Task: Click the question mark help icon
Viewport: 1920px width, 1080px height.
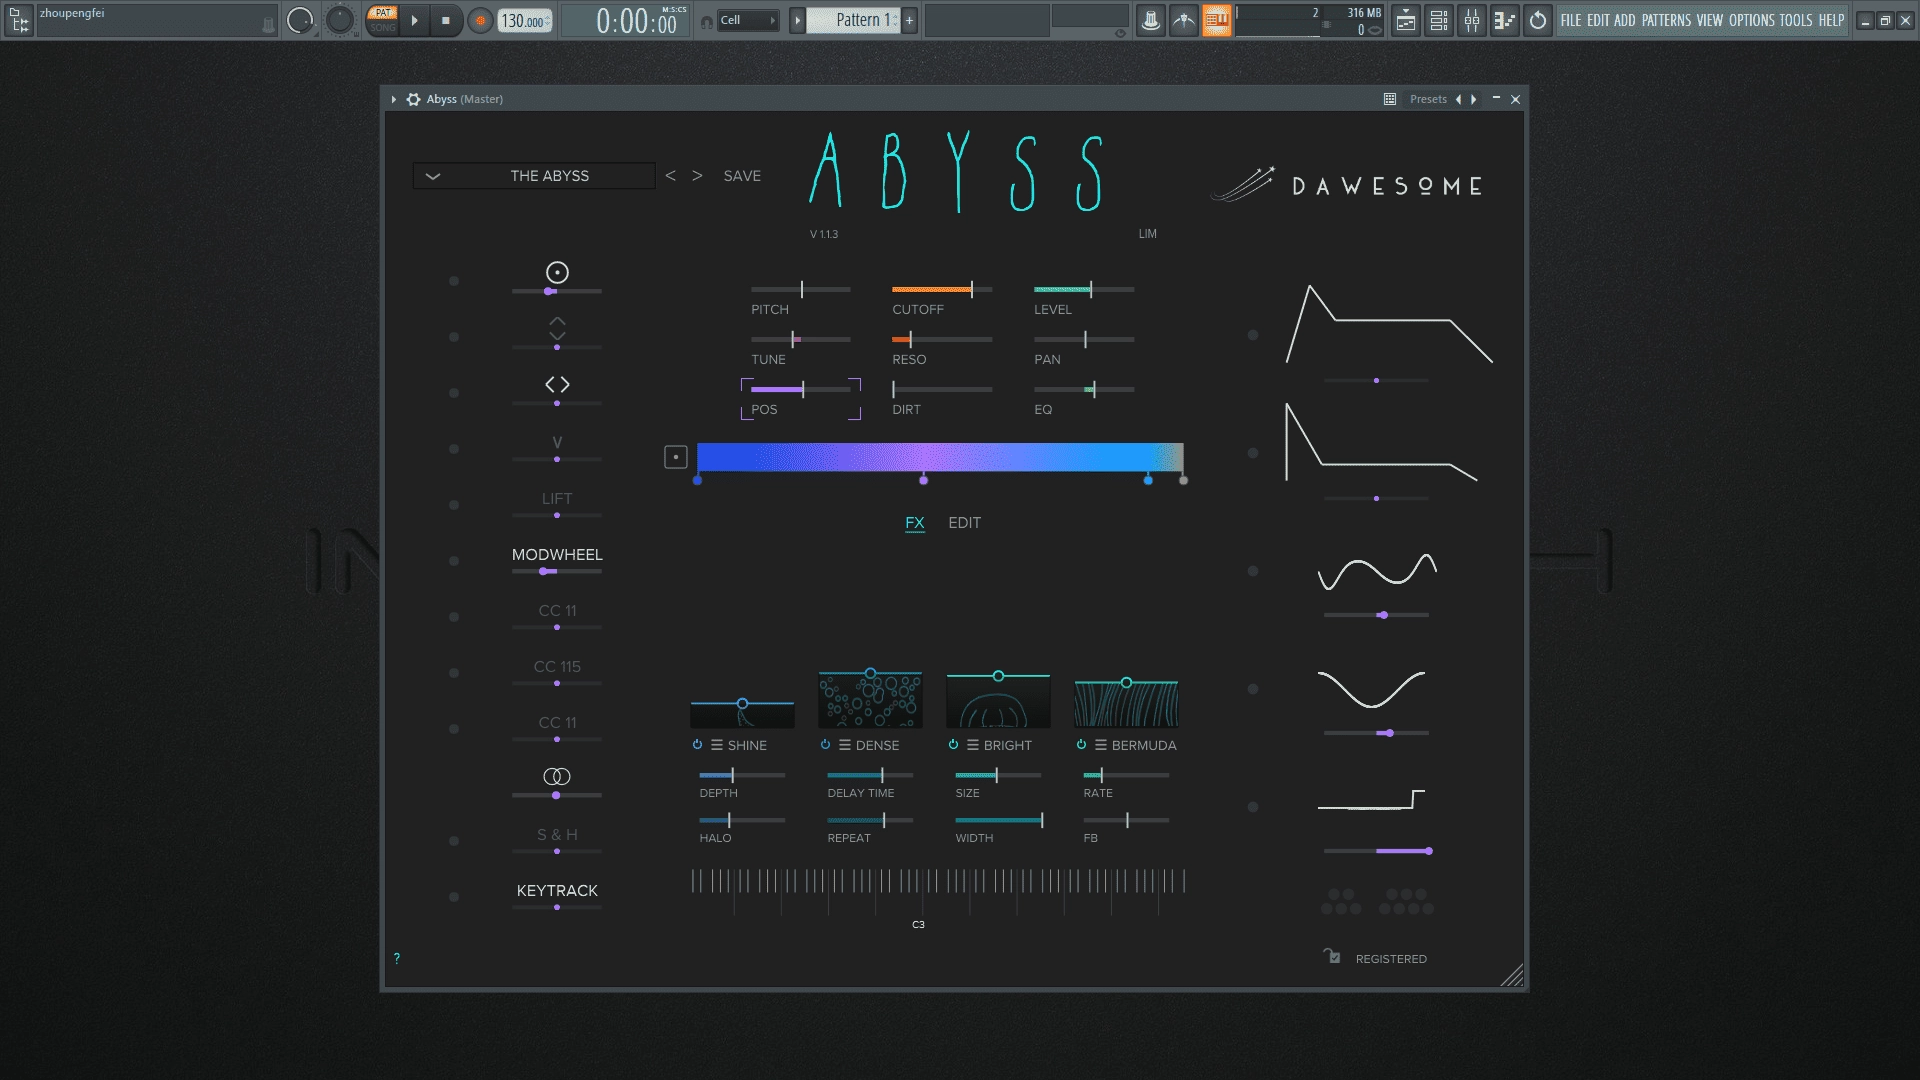Action: (397, 958)
